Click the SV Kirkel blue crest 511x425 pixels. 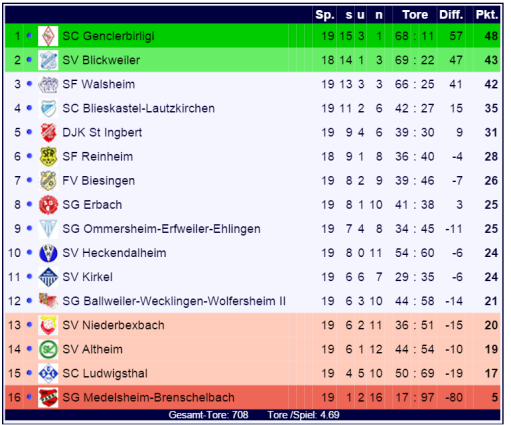point(48,277)
